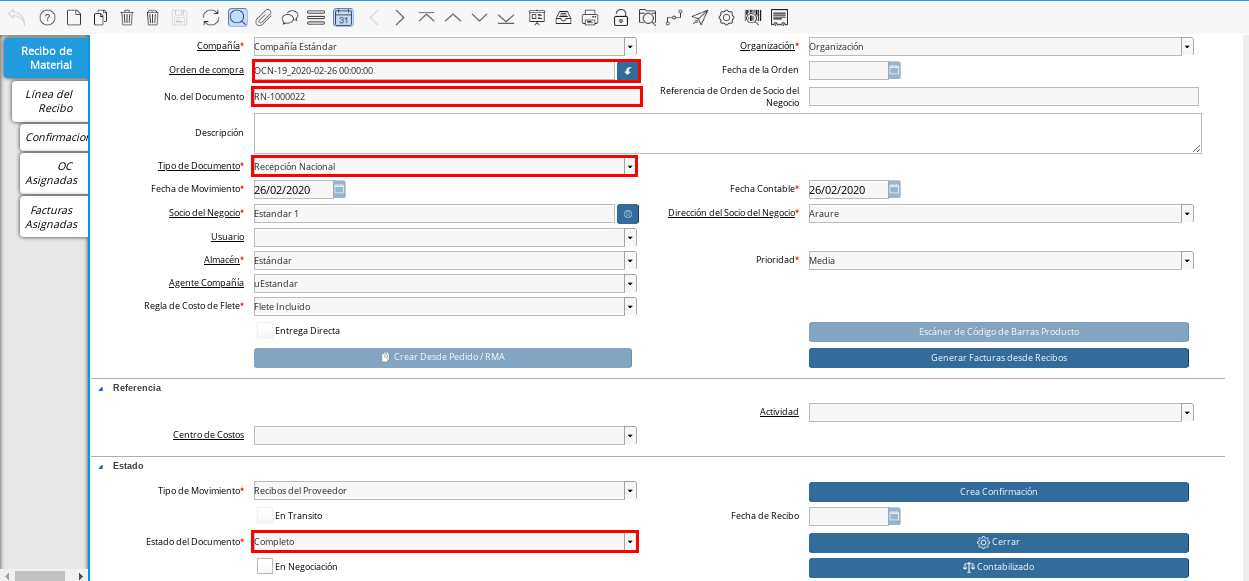The width and height of the screenshot is (1249, 581).
Task: Click the magnifier find record icon
Action: (237, 17)
